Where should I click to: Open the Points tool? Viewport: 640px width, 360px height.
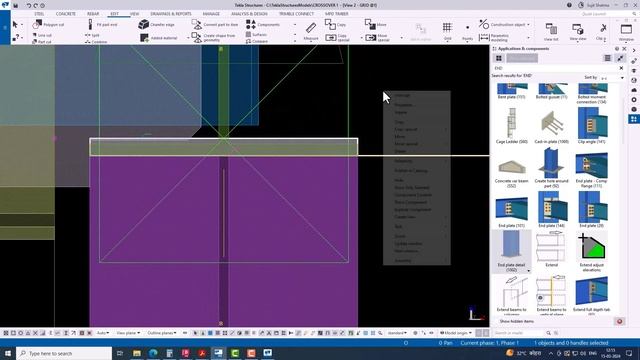pyautogui.click(x=467, y=31)
